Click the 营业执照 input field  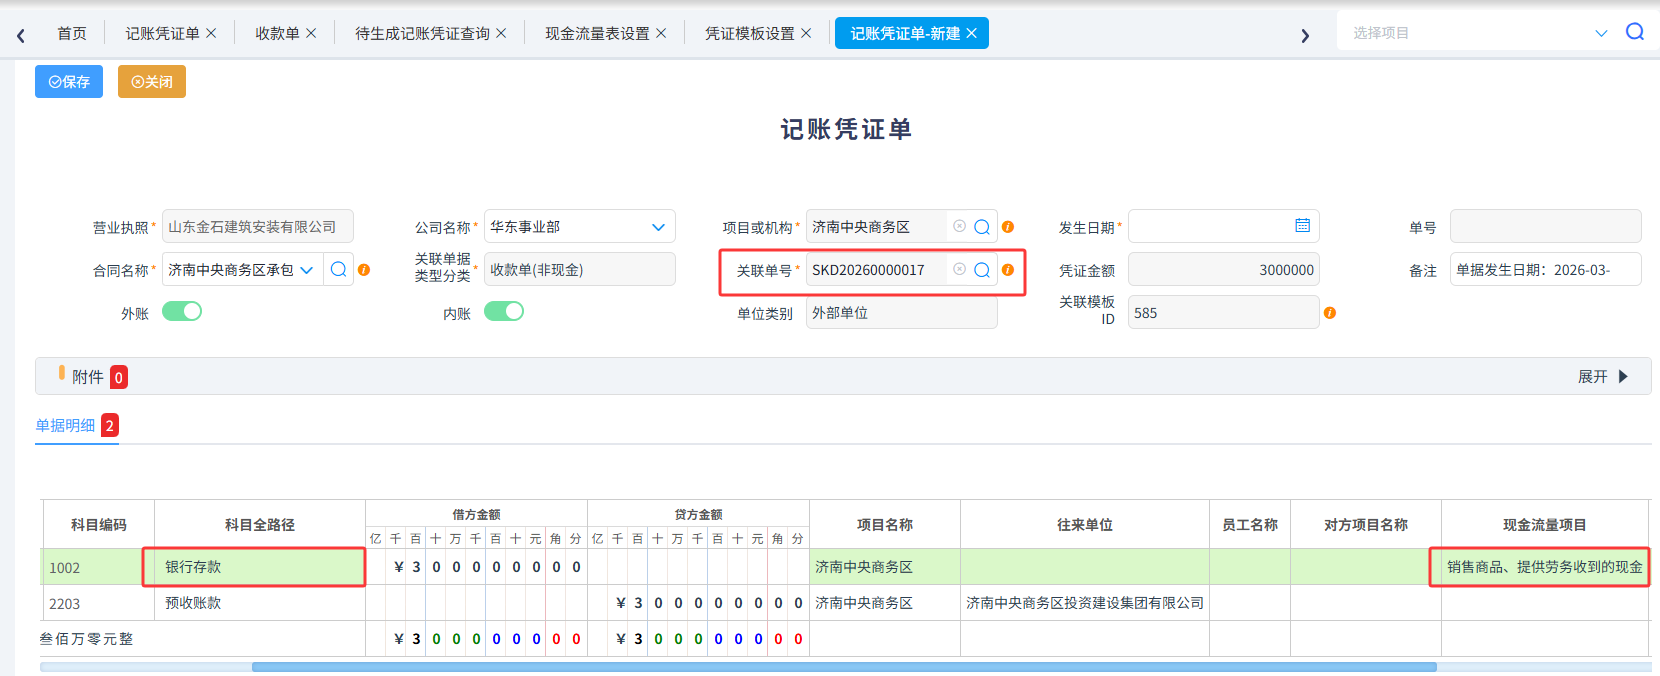click(258, 227)
